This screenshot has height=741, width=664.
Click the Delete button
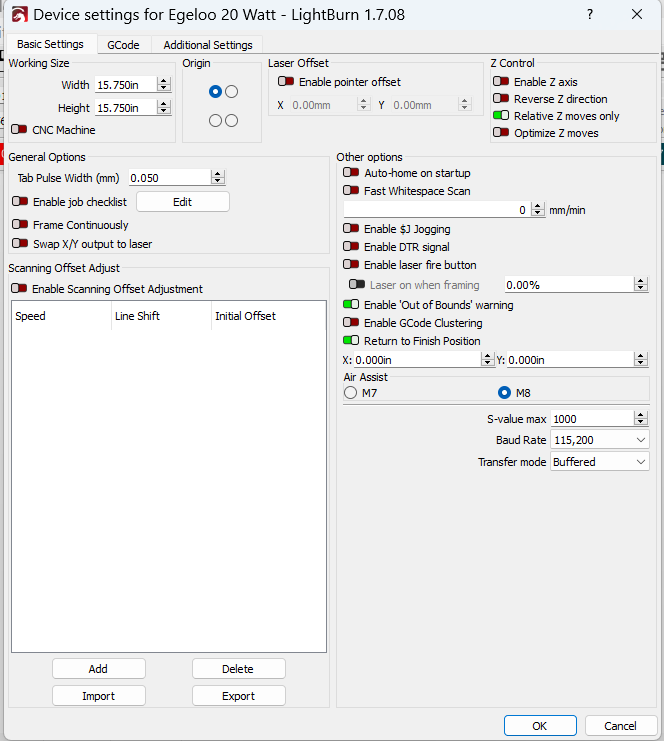coord(239,669)
